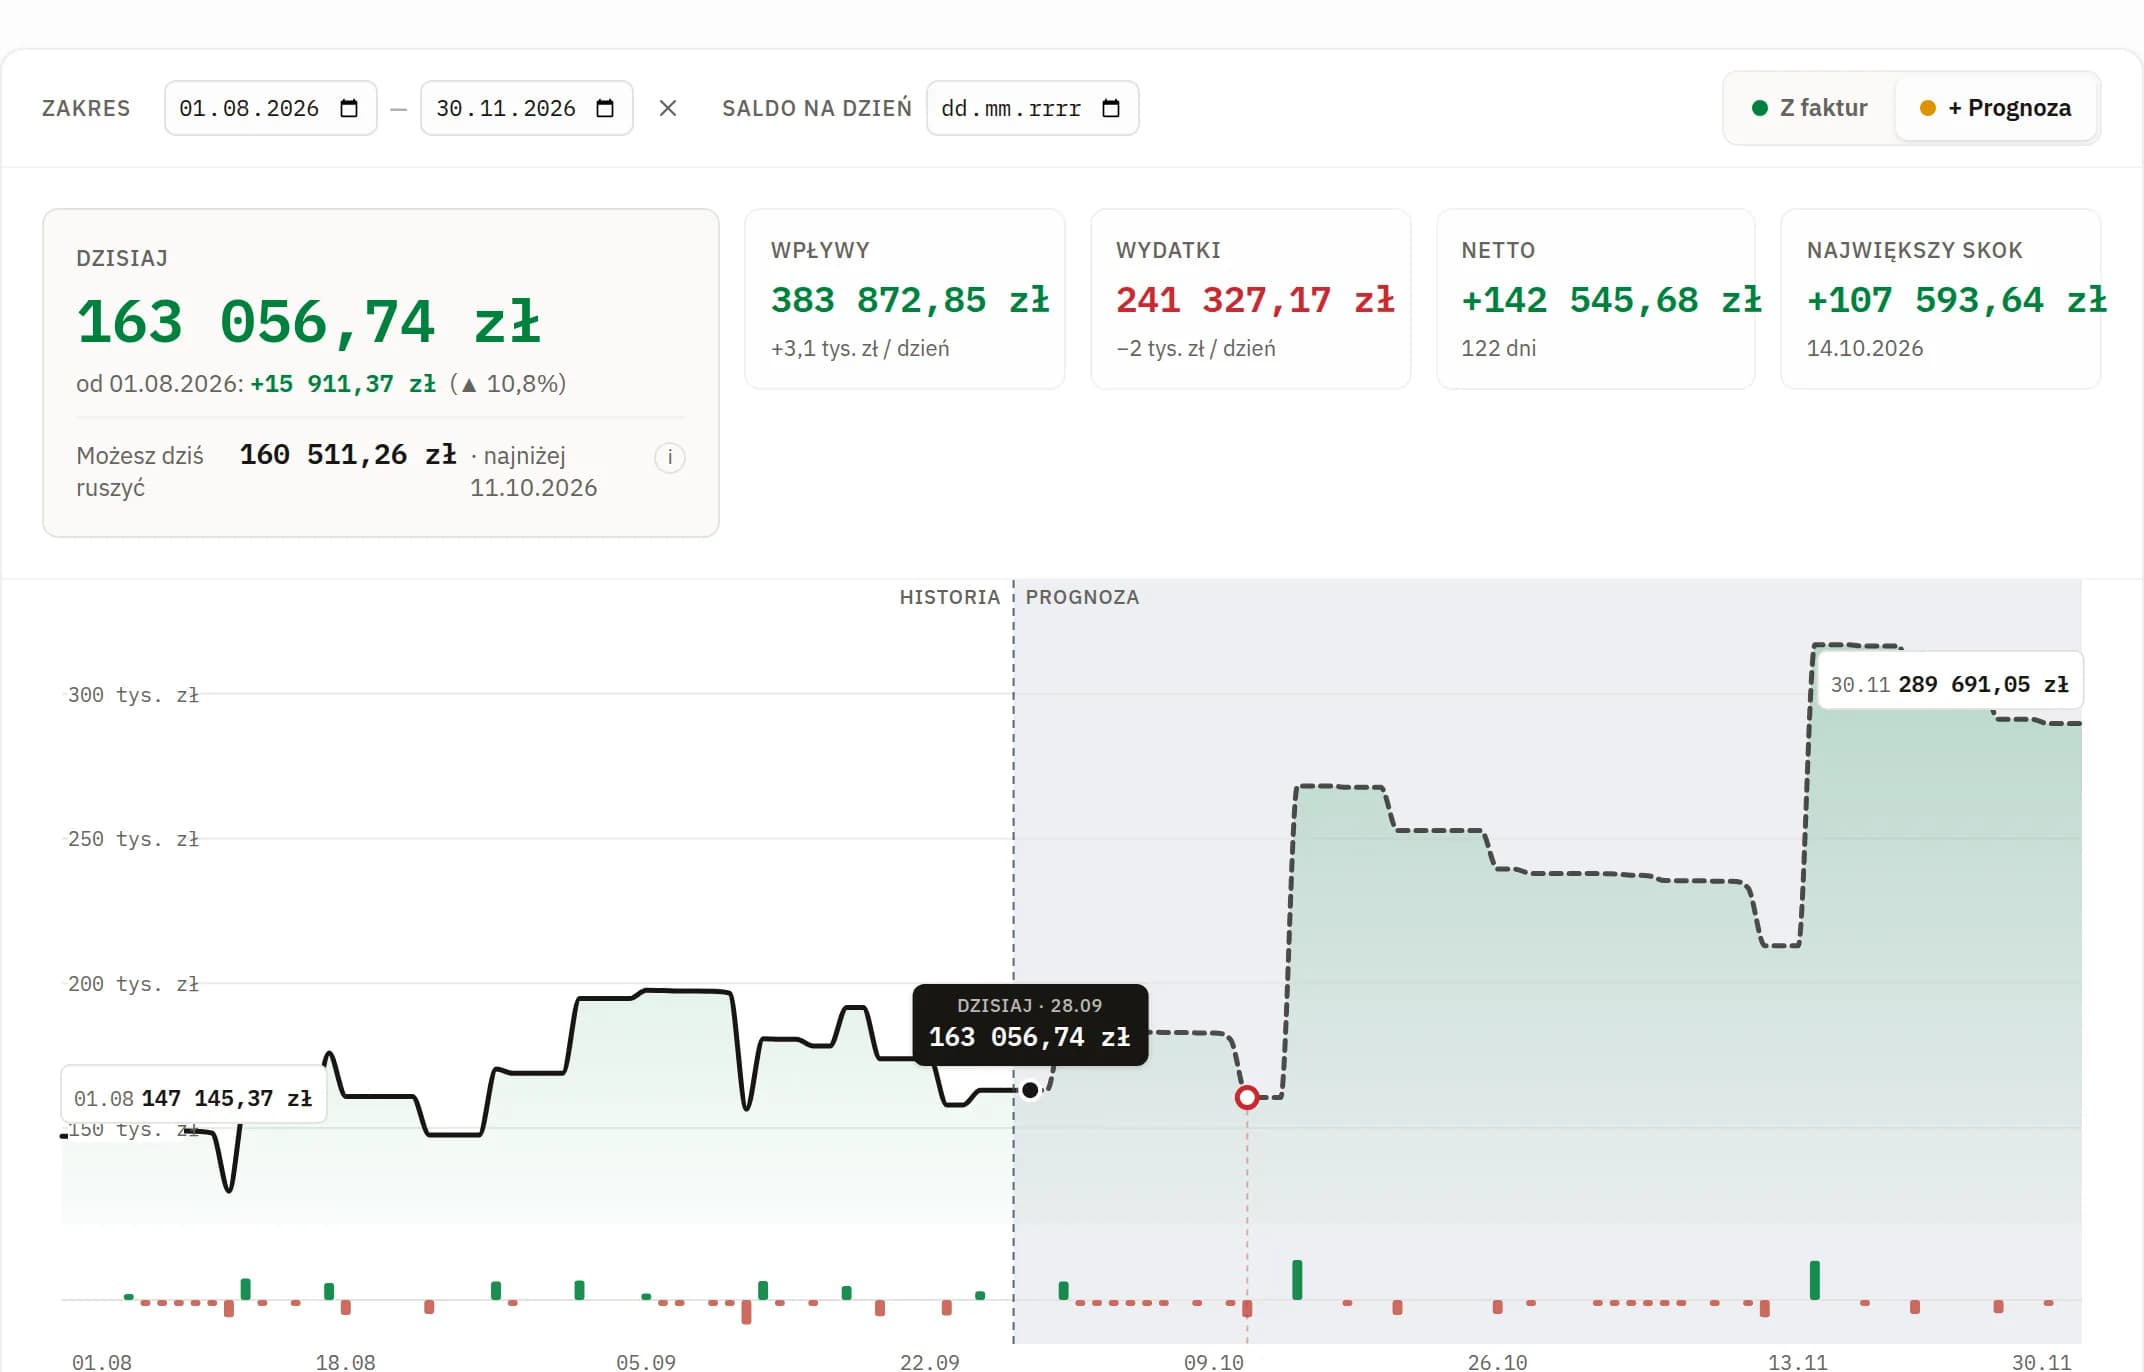Edit start date field 01.08.2026

pos(270,108)
